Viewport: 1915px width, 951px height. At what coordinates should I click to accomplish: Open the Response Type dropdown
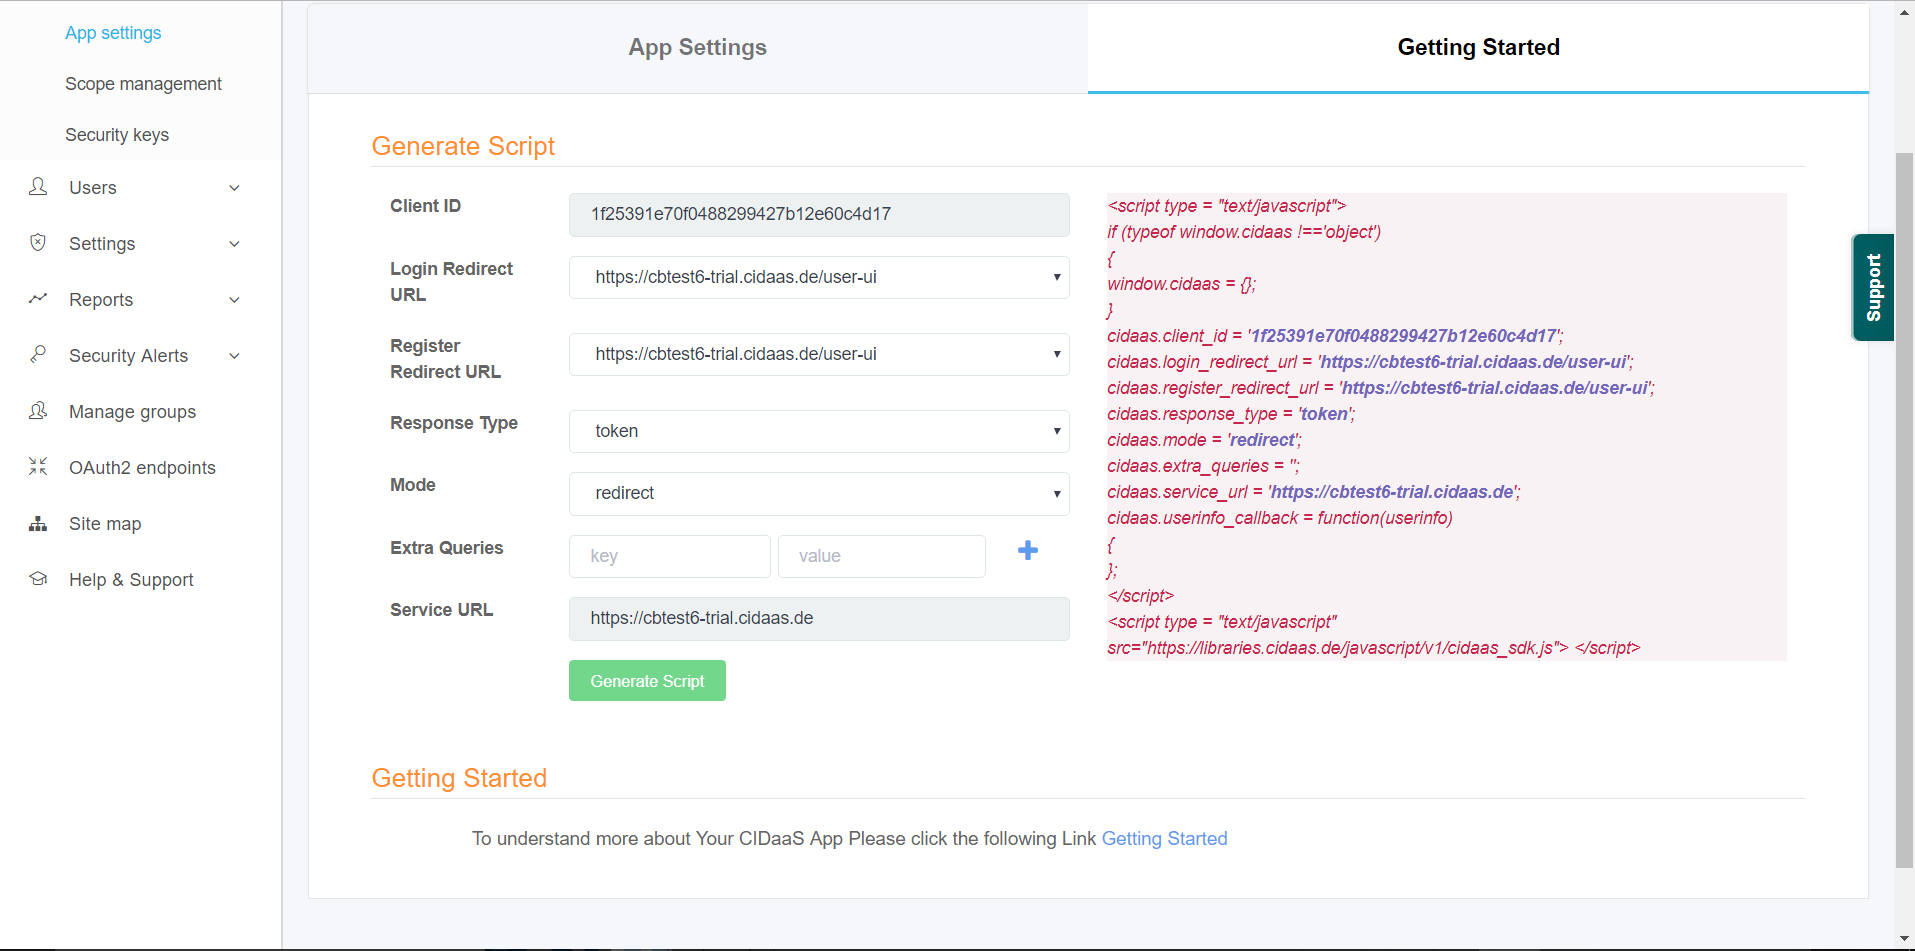tap(819, 431)
